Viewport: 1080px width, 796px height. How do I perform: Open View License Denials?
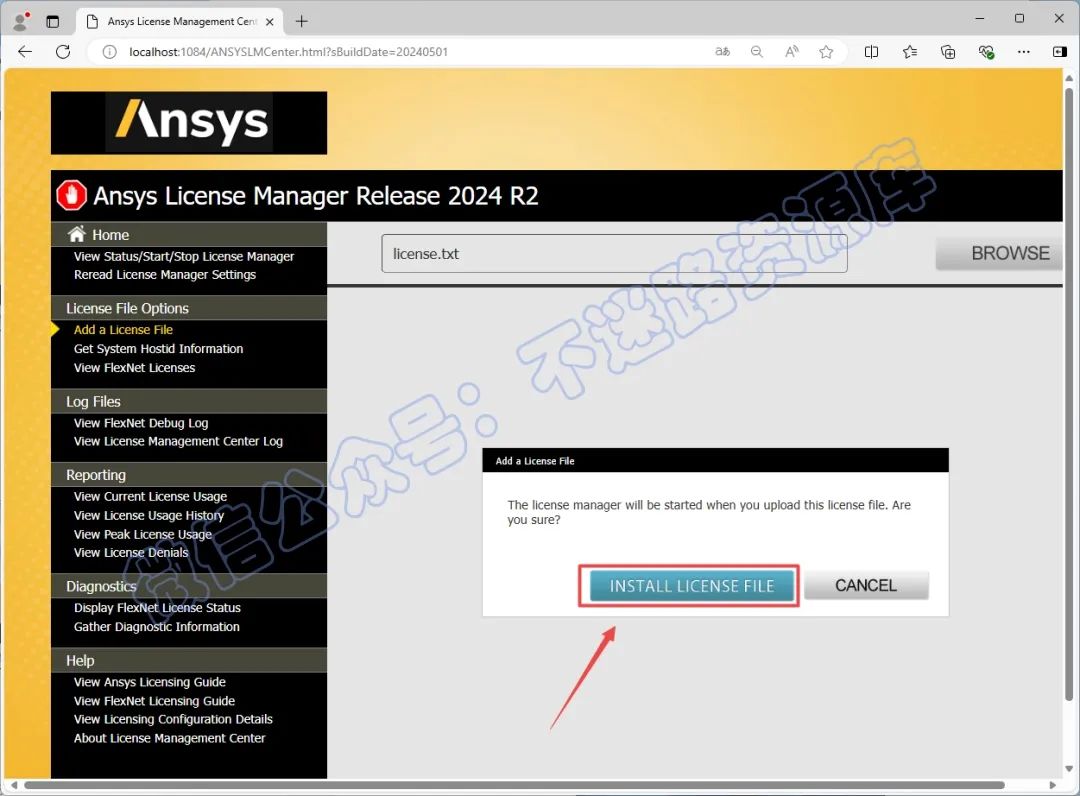(x=131, y=552)
